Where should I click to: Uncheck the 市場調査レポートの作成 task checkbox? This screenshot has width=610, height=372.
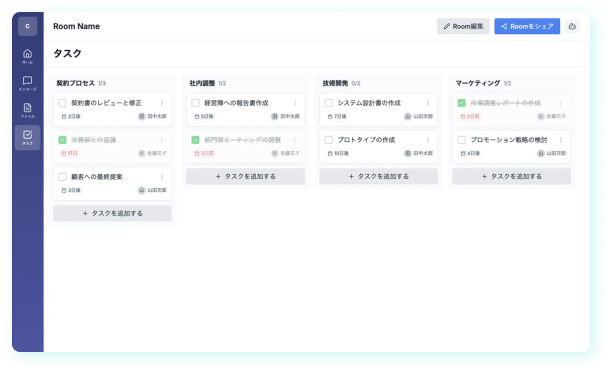[461, 103]
